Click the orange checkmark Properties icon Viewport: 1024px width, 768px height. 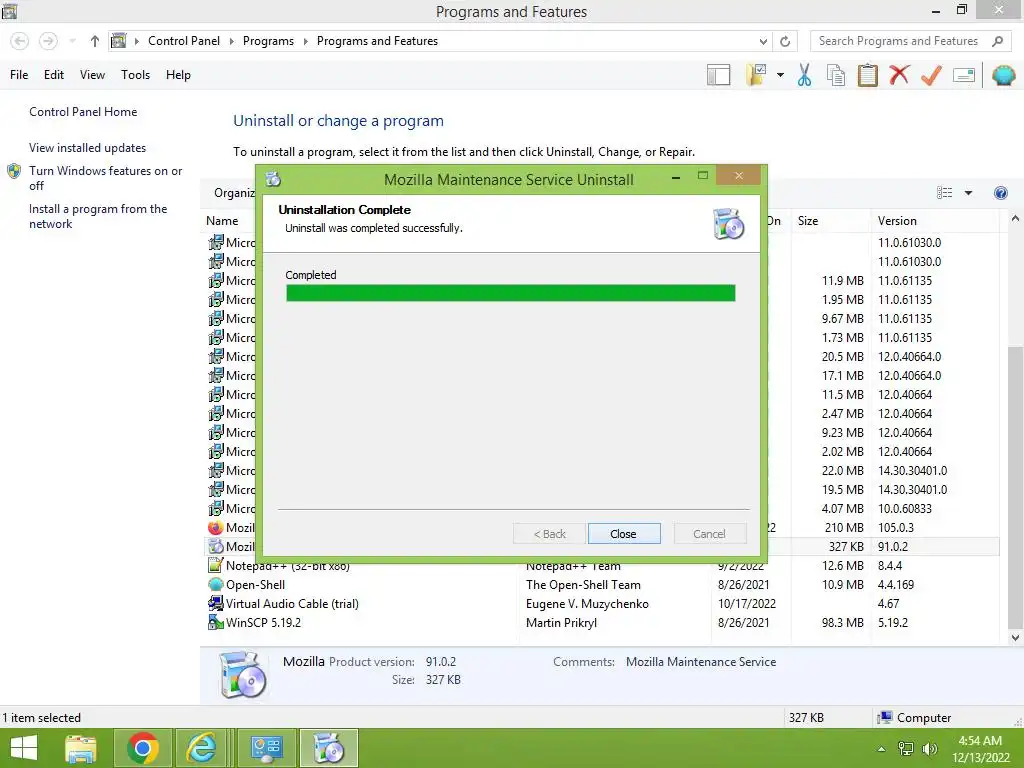click(x=931, y=75)
